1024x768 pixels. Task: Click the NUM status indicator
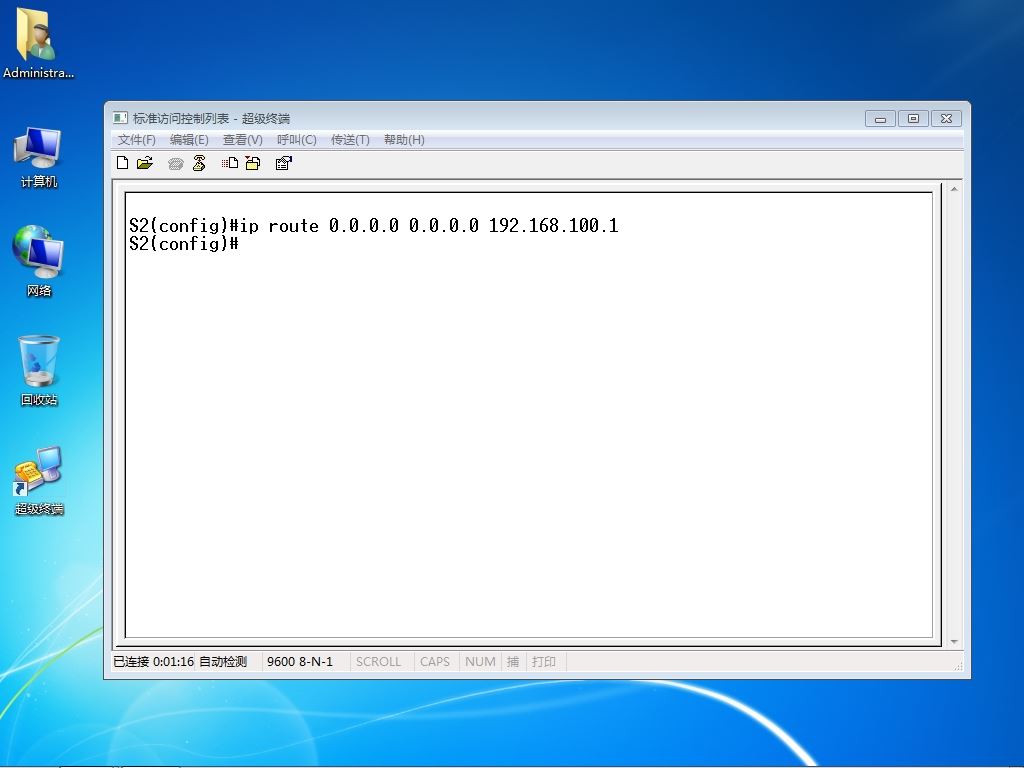(x=480, y=662)
